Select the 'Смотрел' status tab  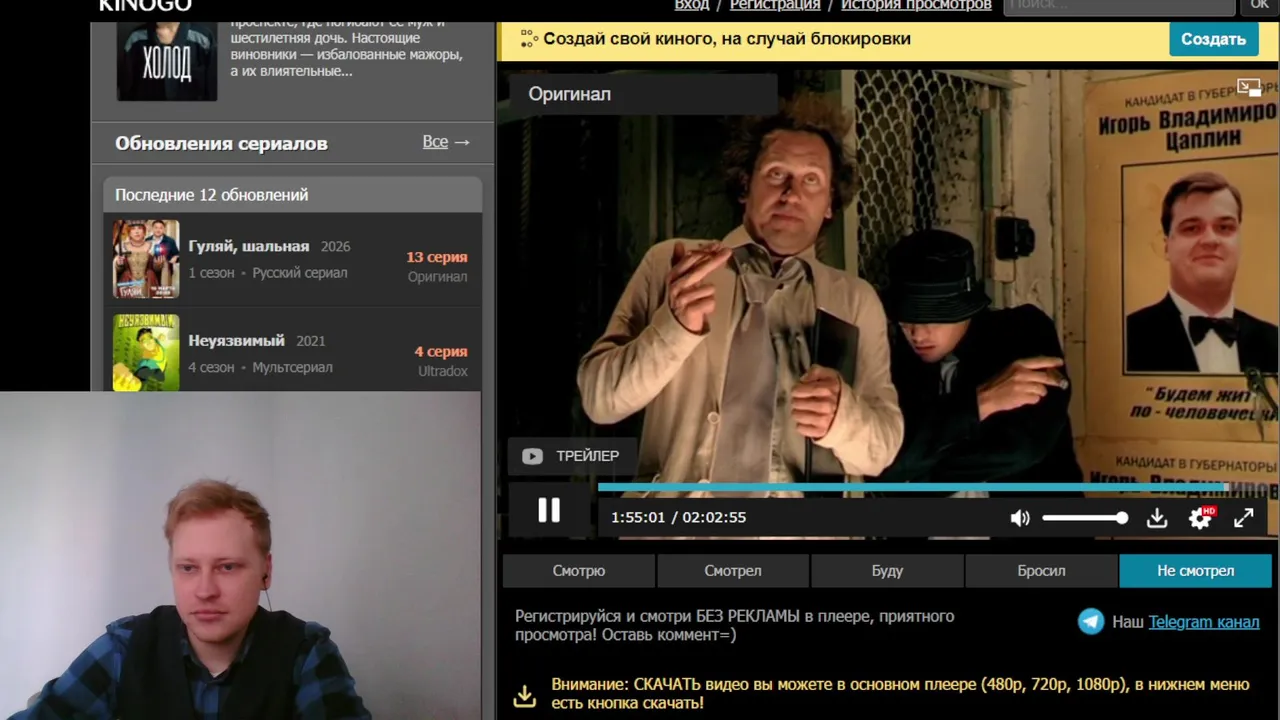point(733,571)
